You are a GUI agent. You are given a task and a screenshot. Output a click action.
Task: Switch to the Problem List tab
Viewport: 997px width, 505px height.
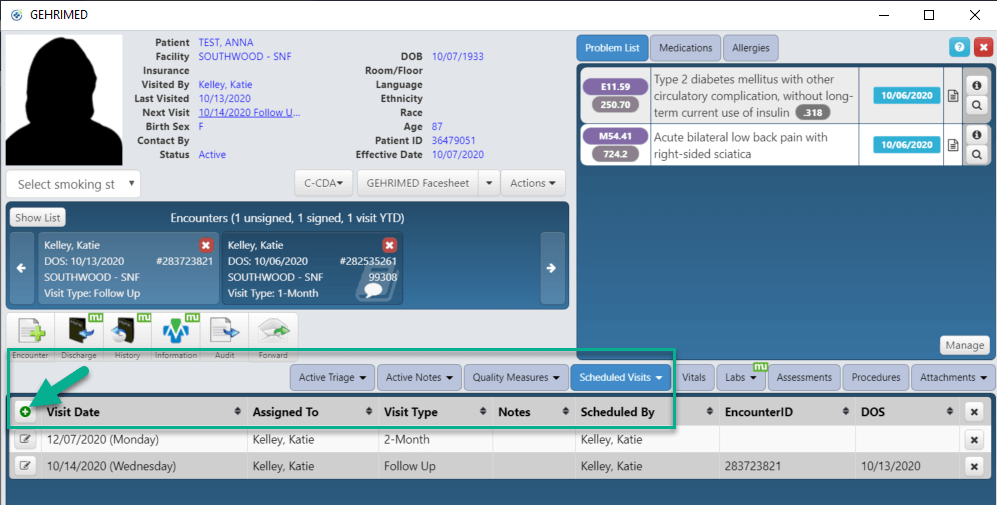612,48
